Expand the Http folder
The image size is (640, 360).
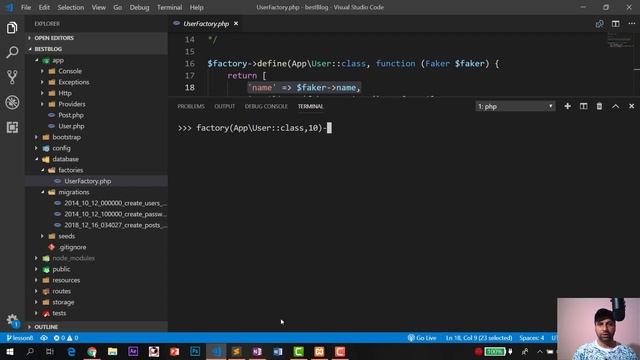pyautogui.click(x=64, y=93)
